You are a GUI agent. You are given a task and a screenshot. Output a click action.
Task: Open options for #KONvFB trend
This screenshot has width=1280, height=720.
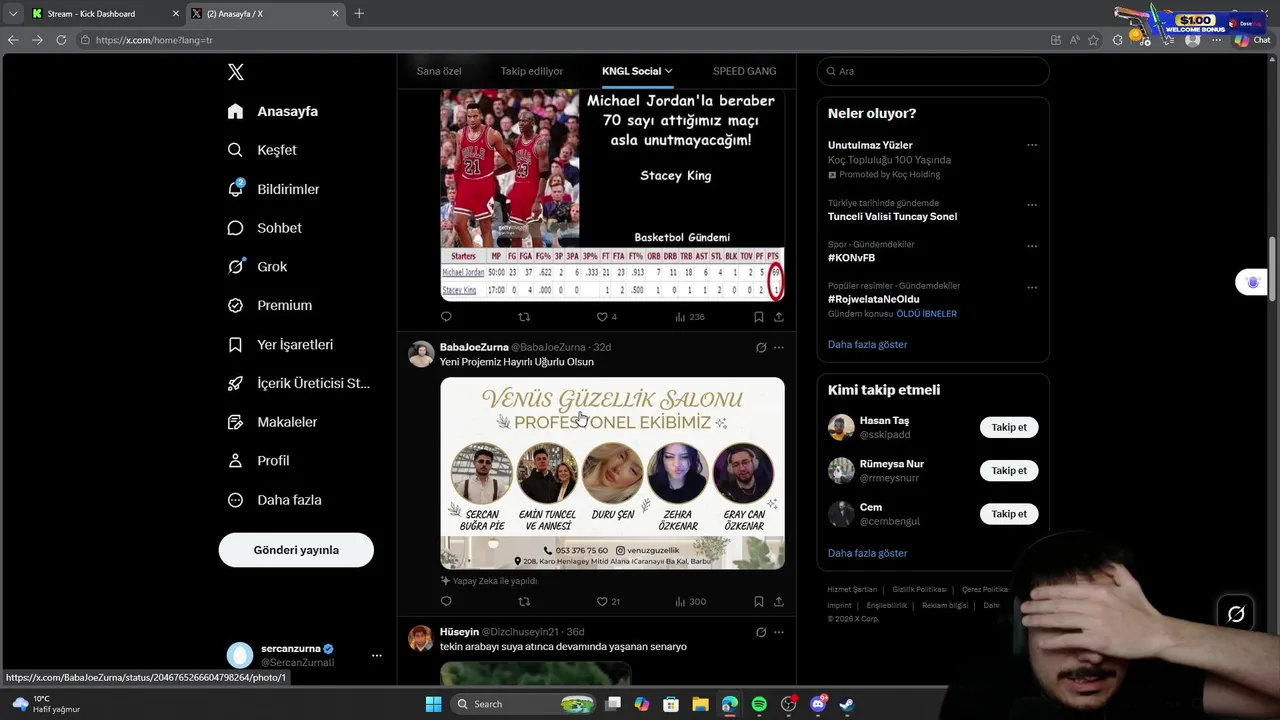1032,246
